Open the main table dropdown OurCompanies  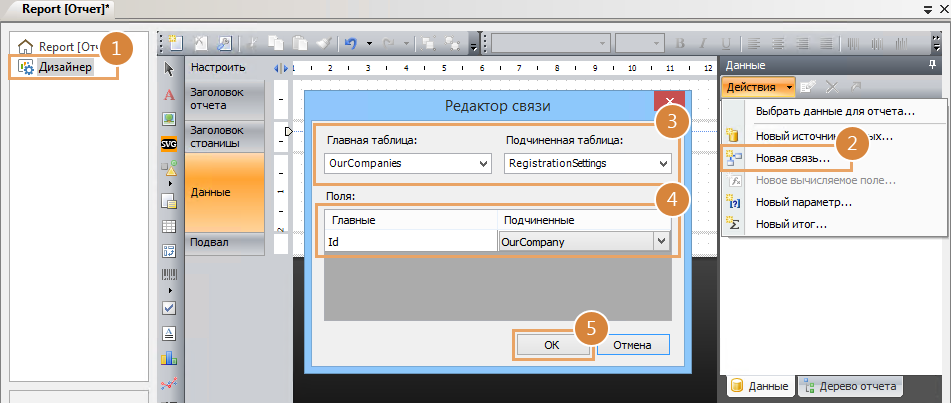tap(408, 163)
